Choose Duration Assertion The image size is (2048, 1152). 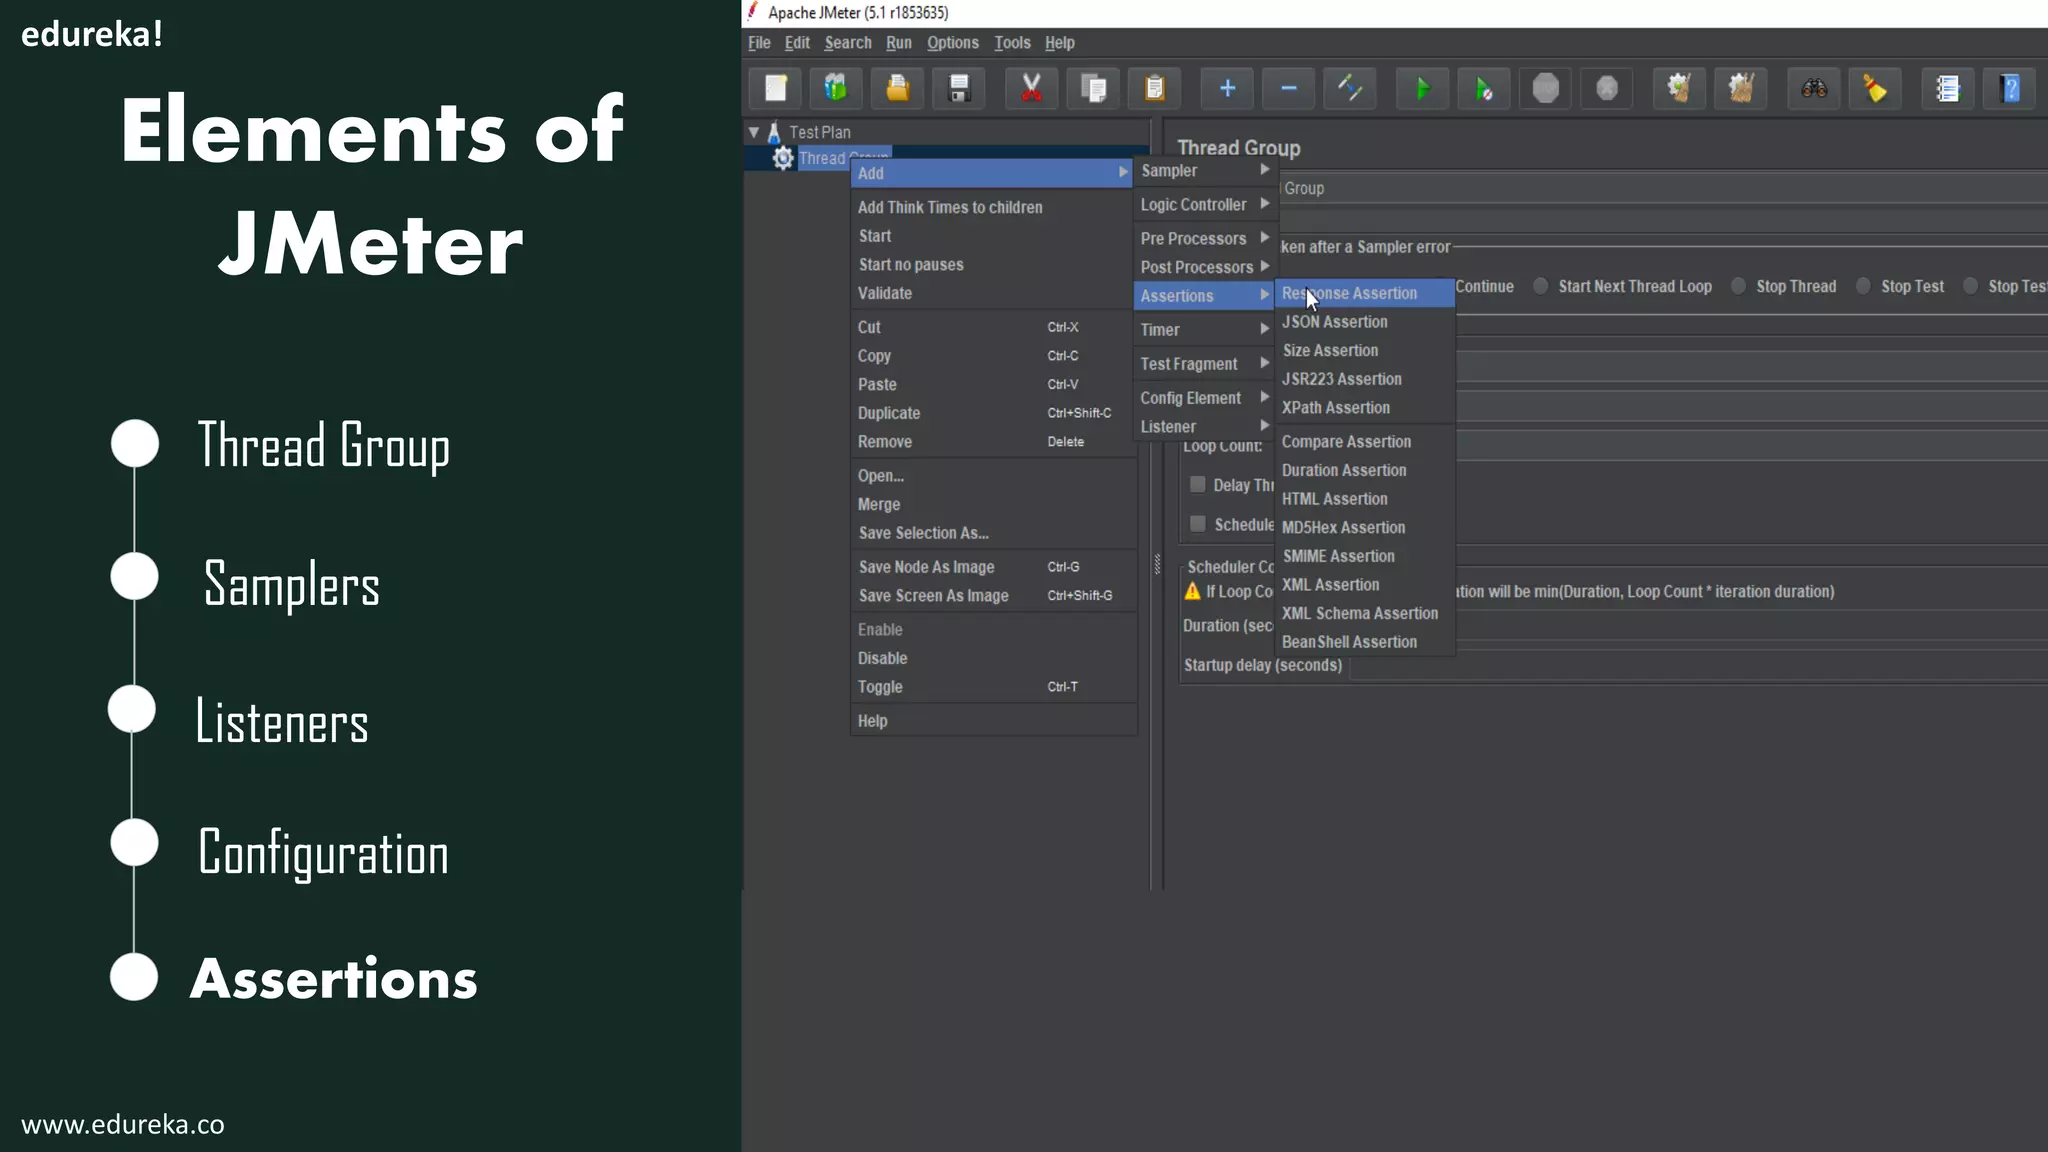(x=1365, y=470)
